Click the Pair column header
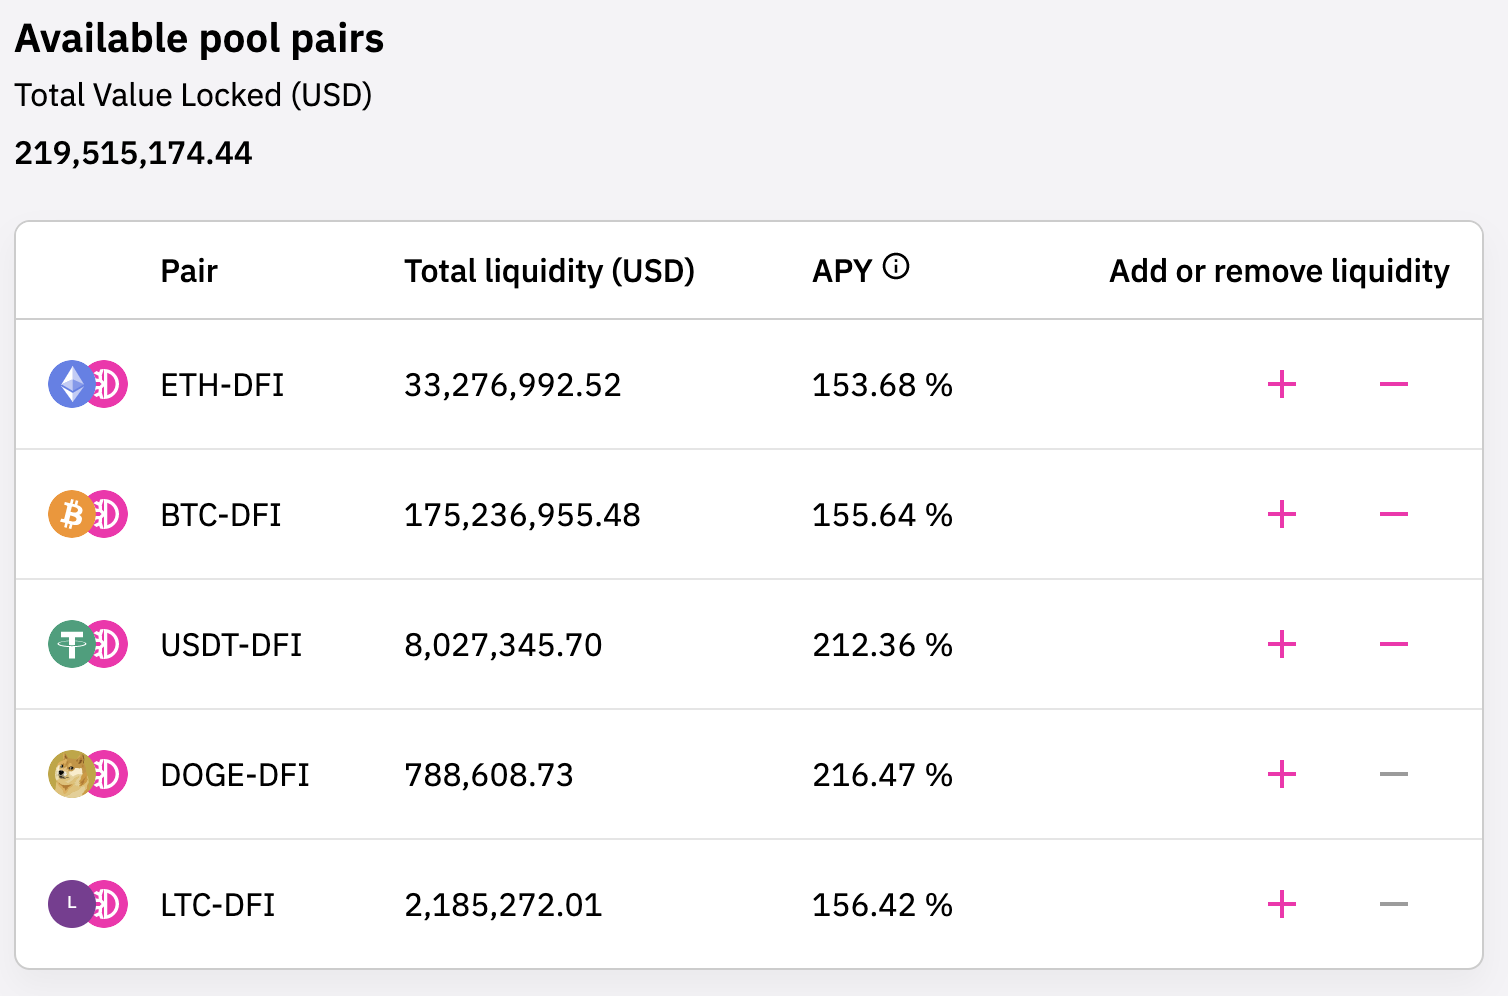This screenshot has height=996, width=1508. 189,271
